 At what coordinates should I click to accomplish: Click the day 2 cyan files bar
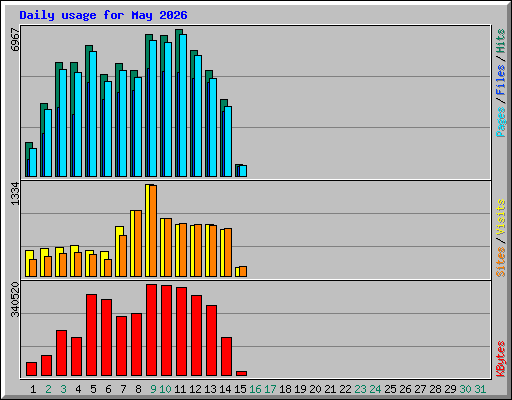point(48,143)
